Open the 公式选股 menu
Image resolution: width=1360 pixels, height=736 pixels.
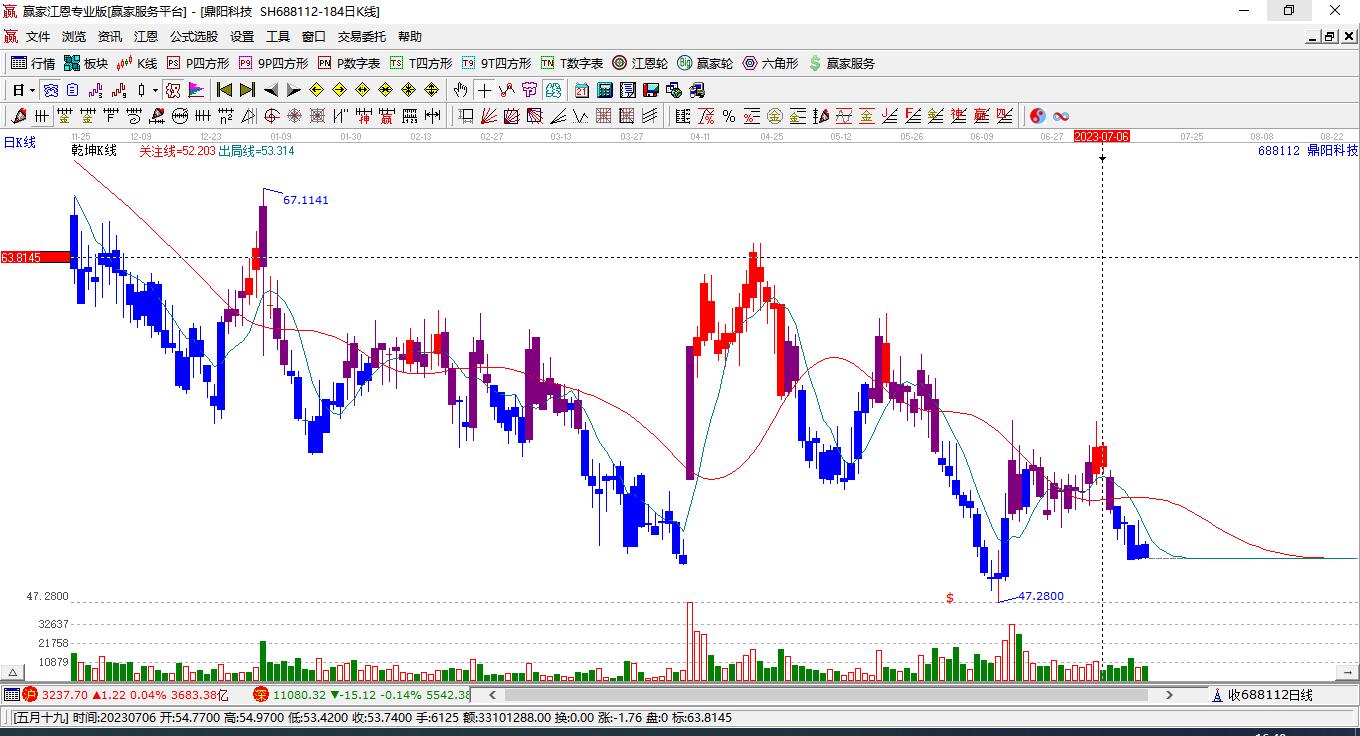(x=194, y=36)
